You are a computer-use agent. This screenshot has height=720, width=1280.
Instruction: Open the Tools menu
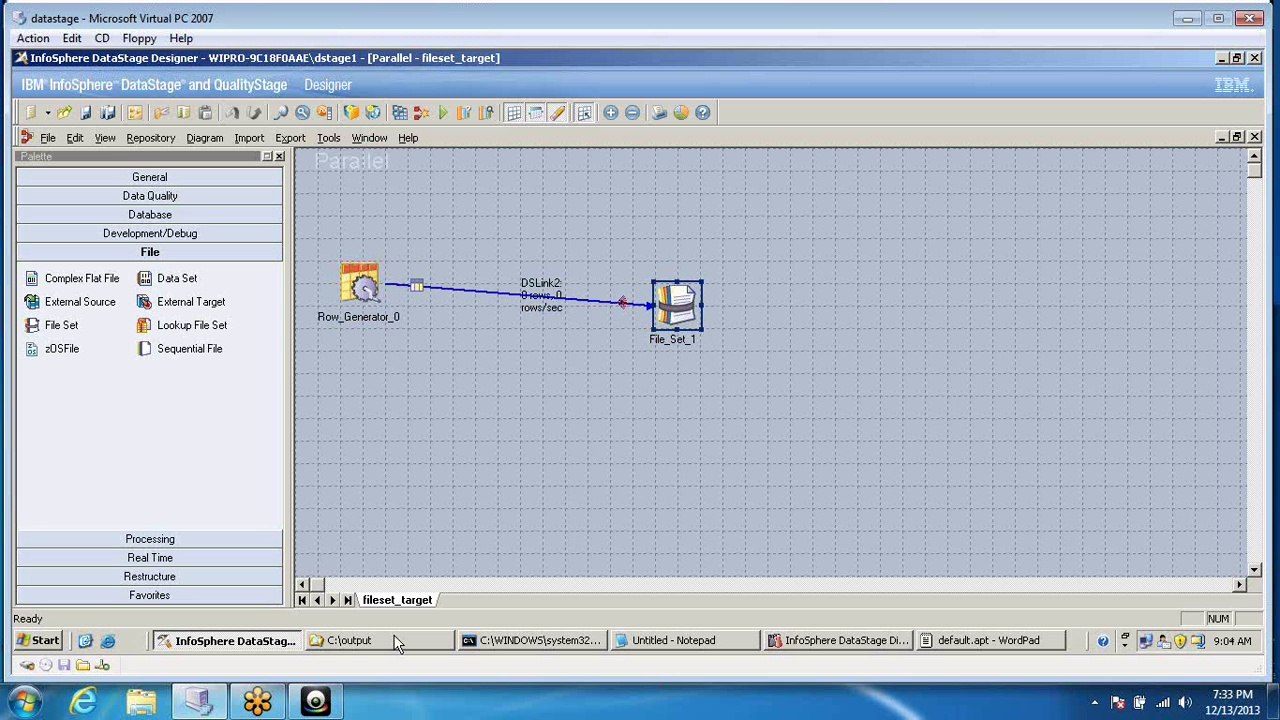[328, 138]
